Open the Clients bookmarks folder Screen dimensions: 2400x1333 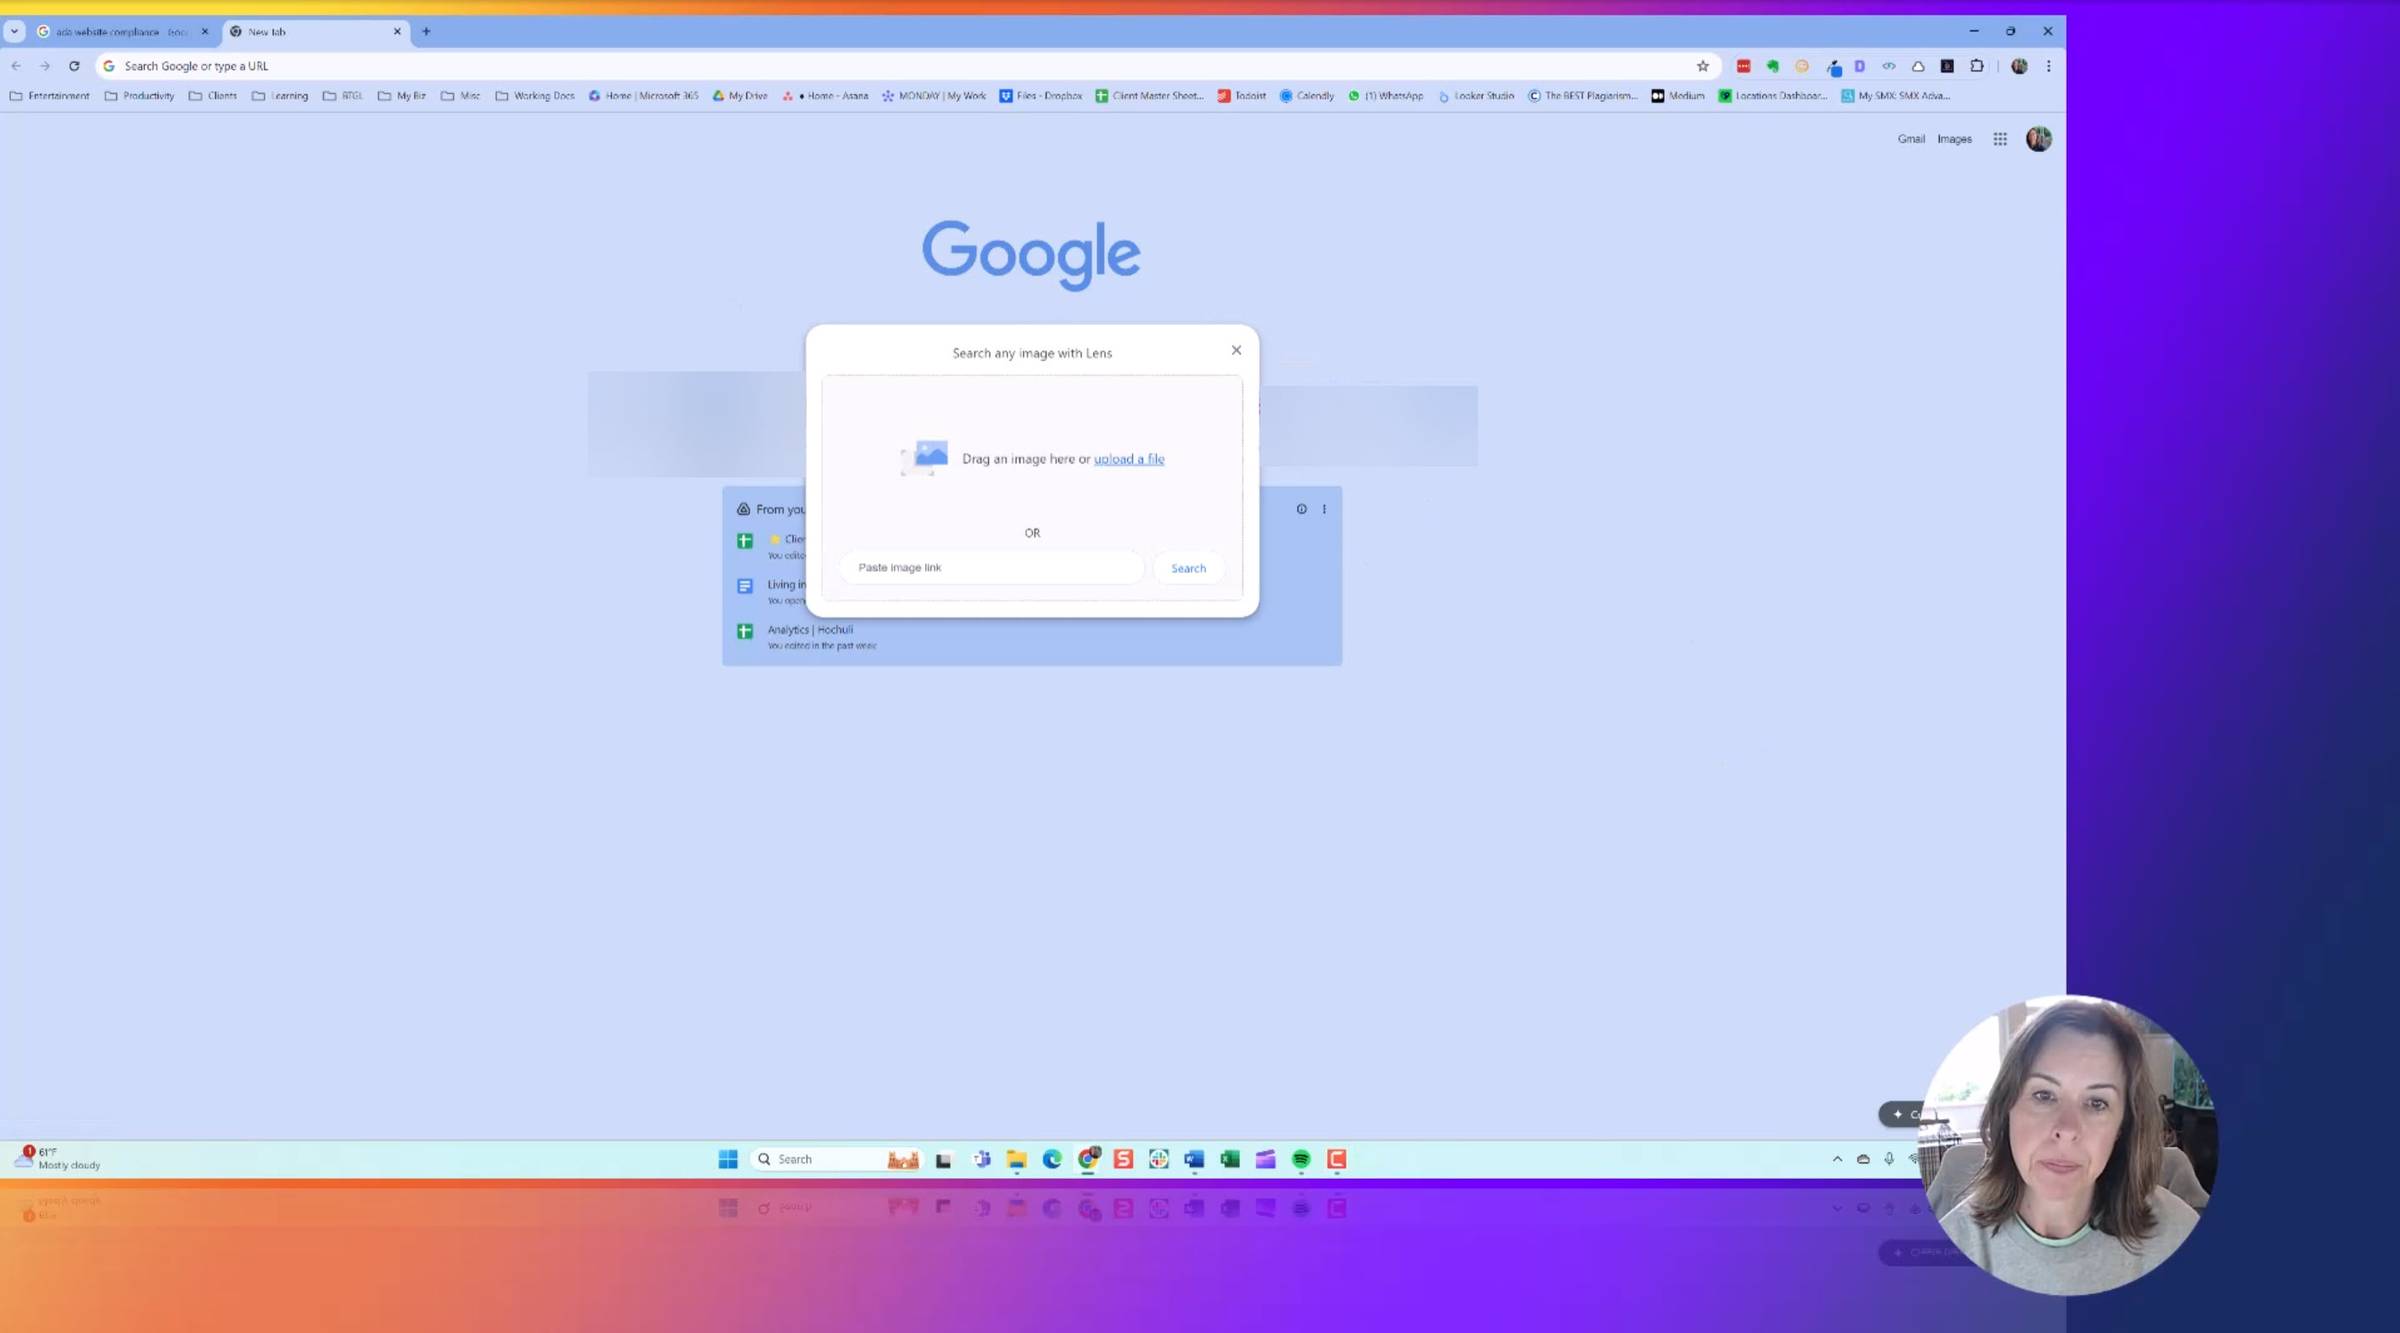tap(213, 96)
